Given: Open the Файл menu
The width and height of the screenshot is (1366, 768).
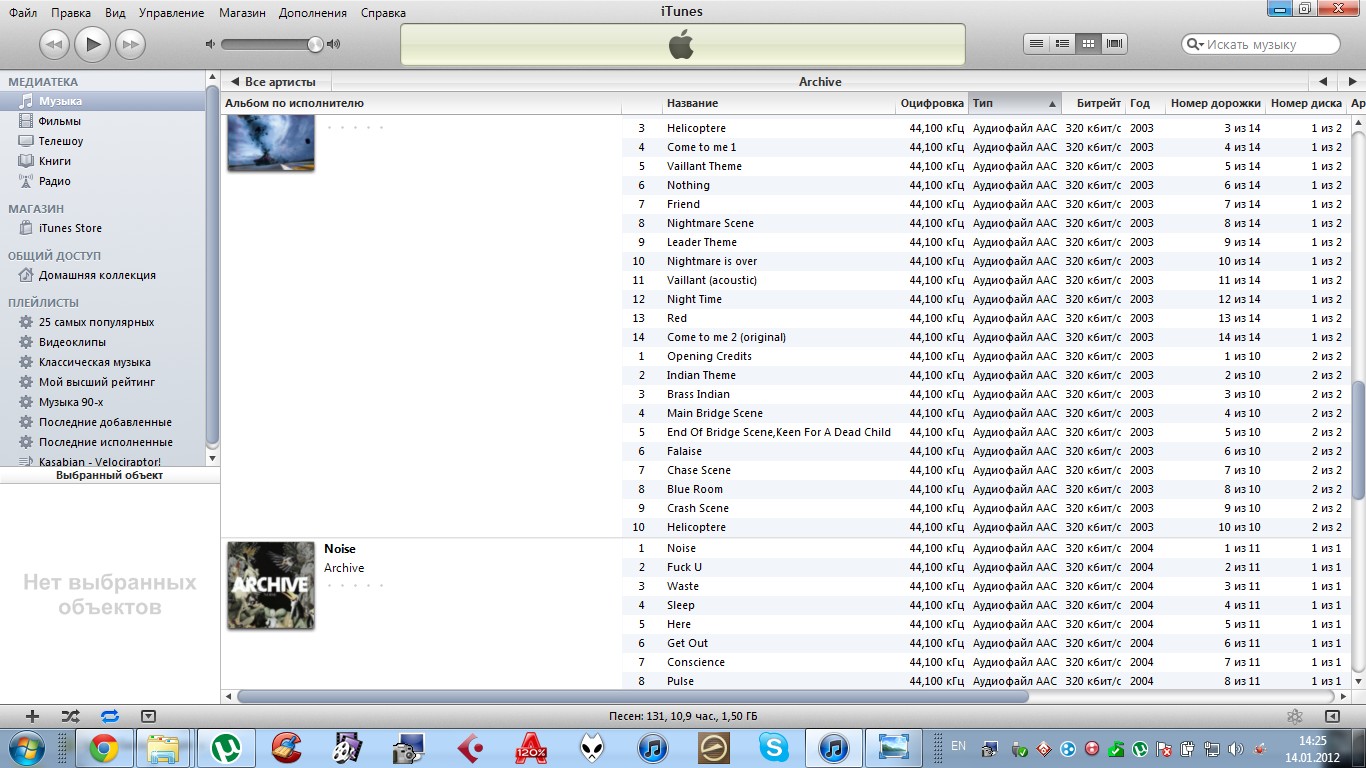Looking at the screenshot, I should click(x=23, y=13).
